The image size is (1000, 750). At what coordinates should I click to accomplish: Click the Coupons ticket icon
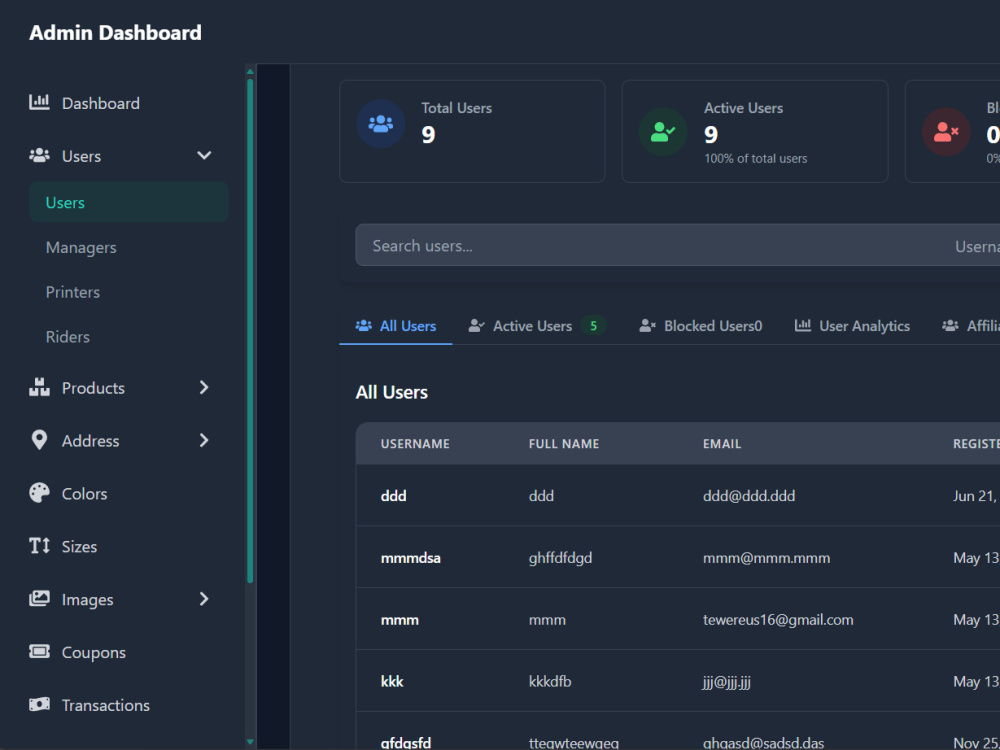(39, 652)
